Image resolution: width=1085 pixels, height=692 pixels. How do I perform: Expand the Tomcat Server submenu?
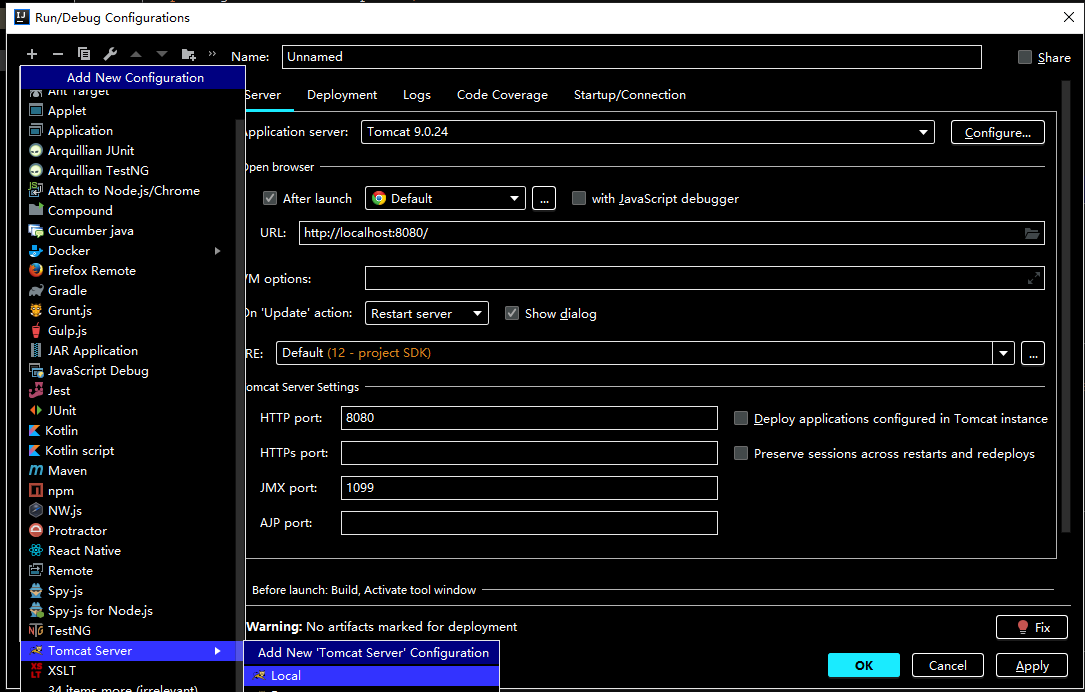[131, 651]
